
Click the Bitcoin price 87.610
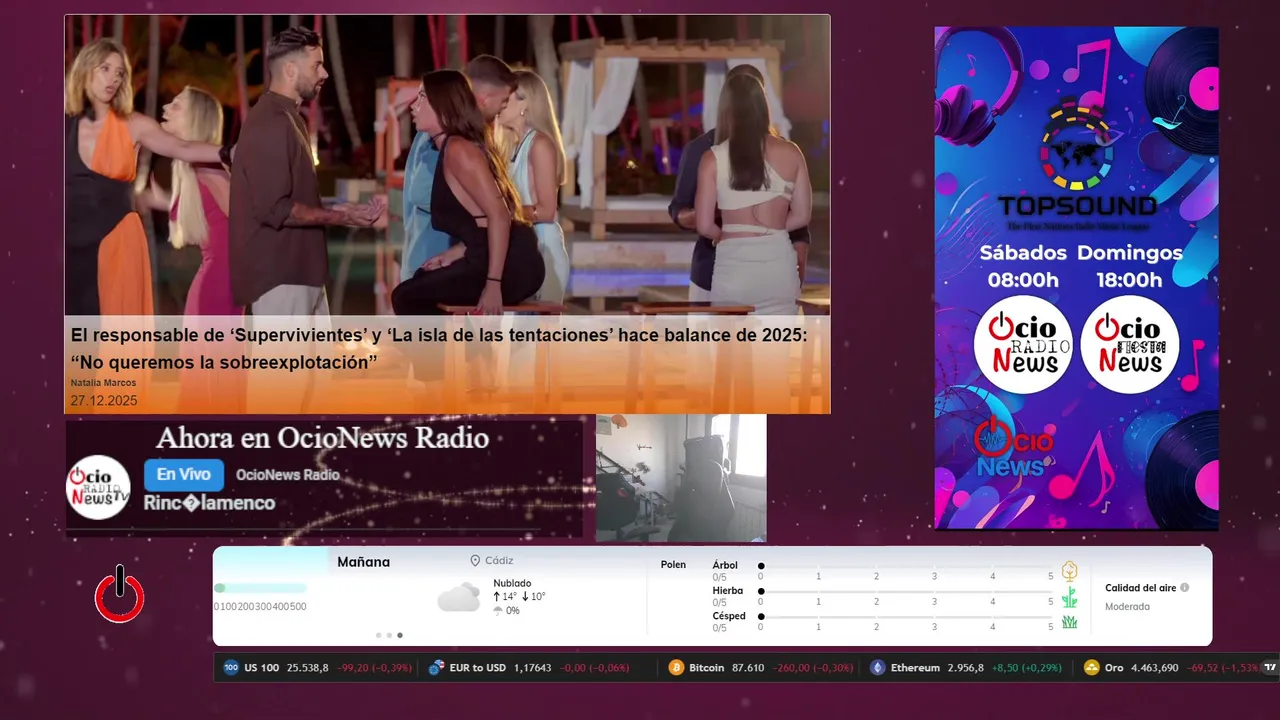coord(748,667)
